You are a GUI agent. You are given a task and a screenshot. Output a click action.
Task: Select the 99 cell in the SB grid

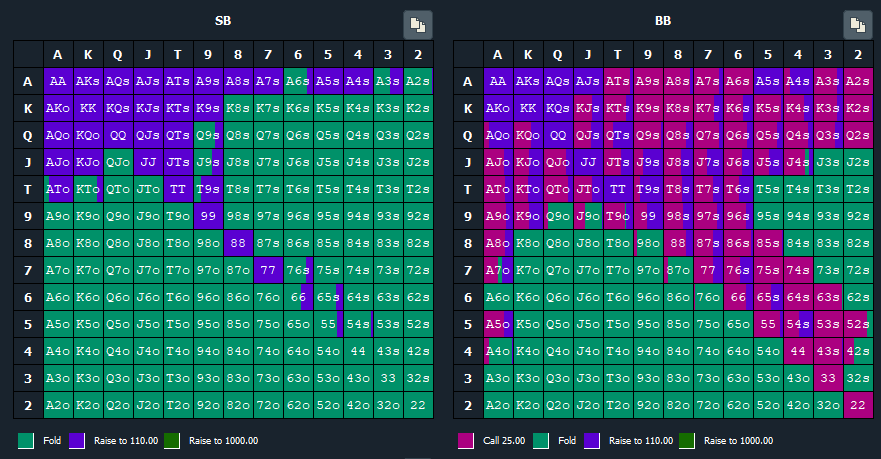[208, 216]
